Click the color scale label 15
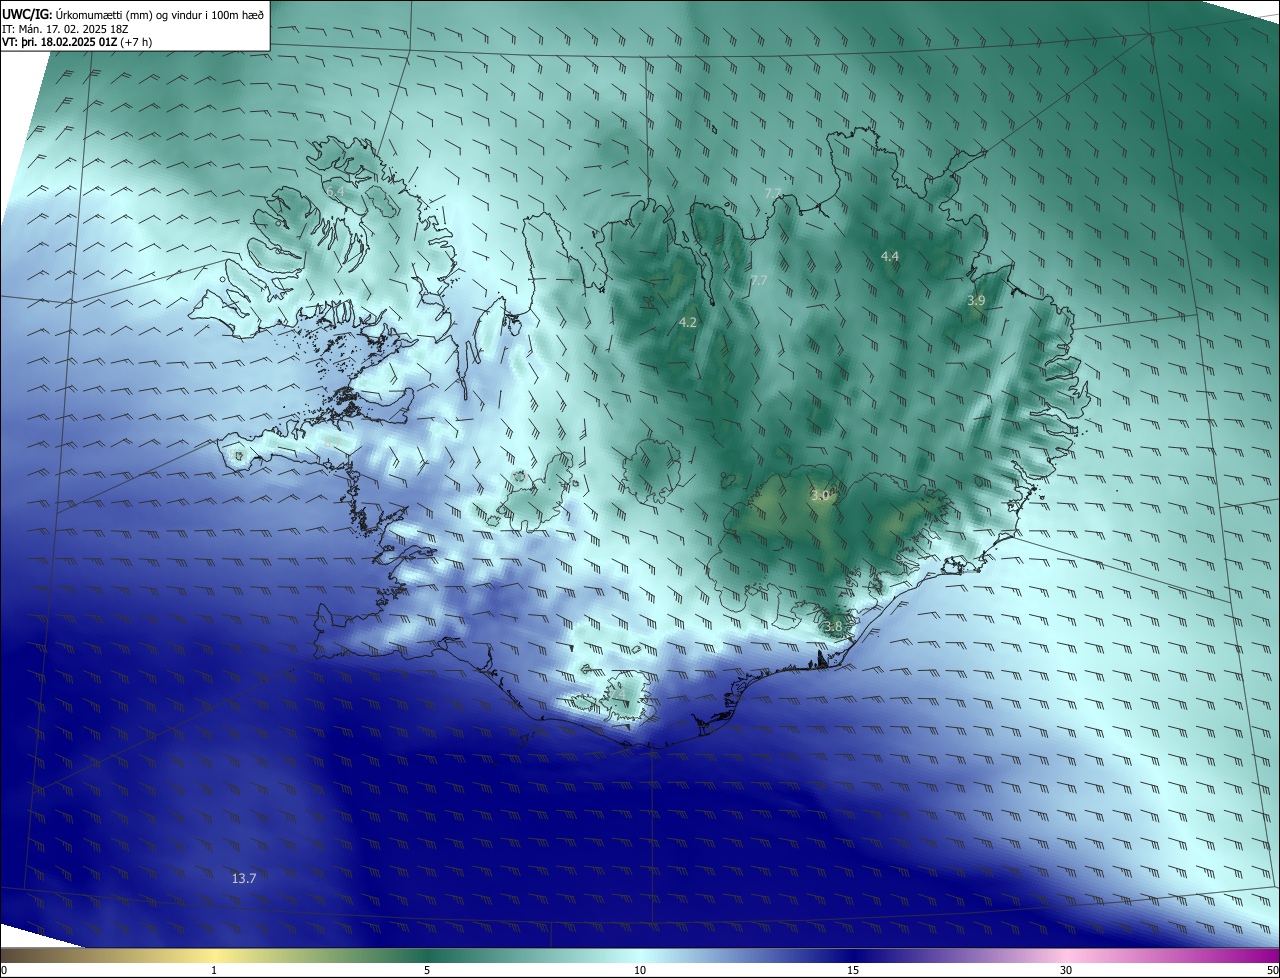Image resolution: width=1280 pixels, height=978 pixels. [853, 970]
